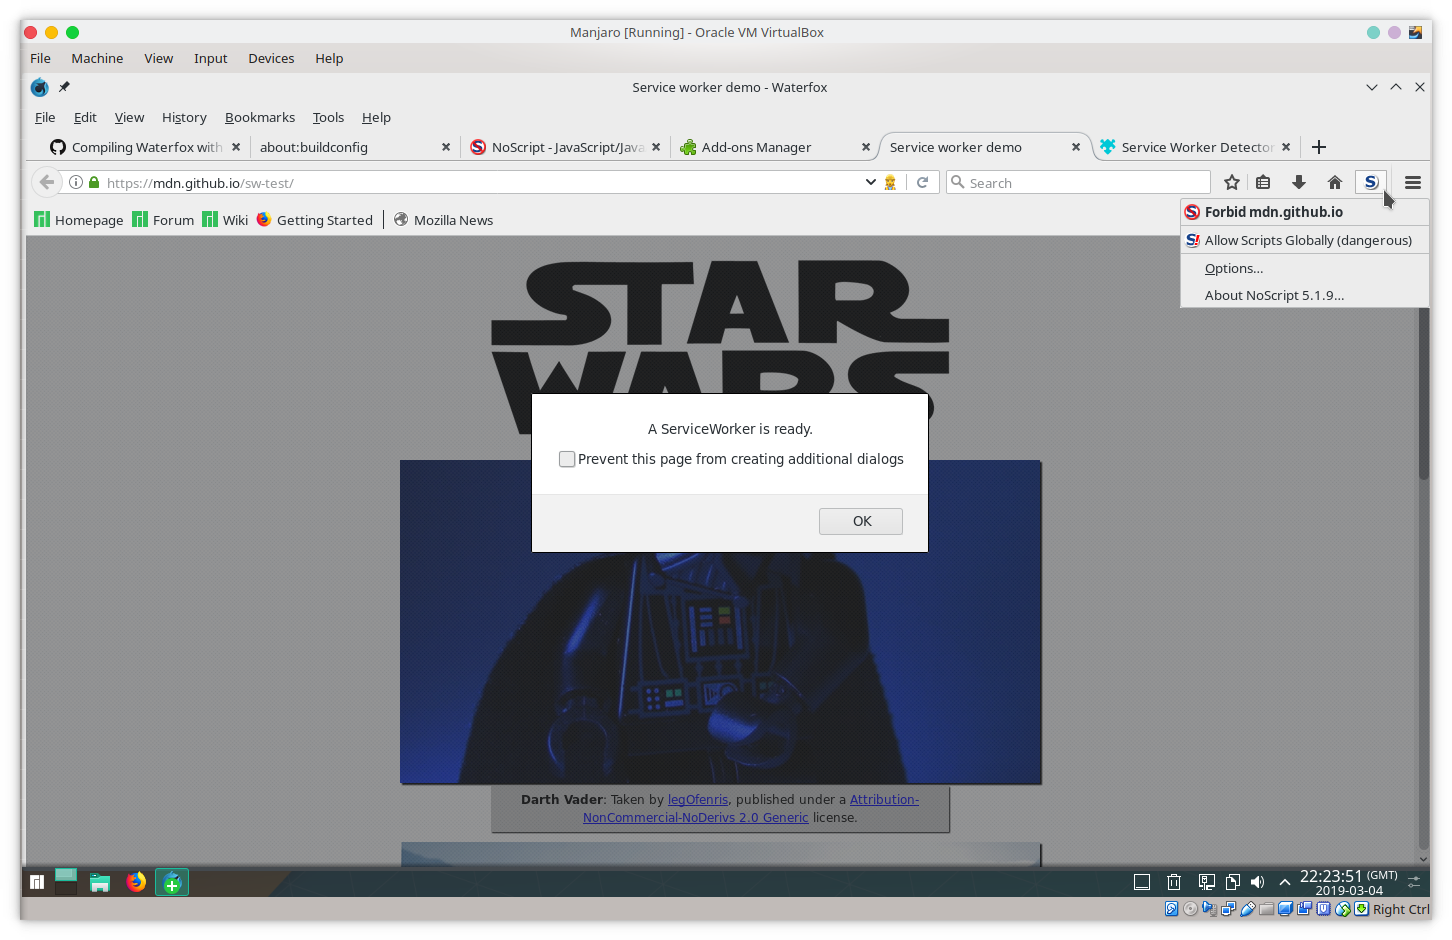Viewport: 1452px width, 940px height.
Task: Bookmark this page with star icon
Action: pos(1232,182)
